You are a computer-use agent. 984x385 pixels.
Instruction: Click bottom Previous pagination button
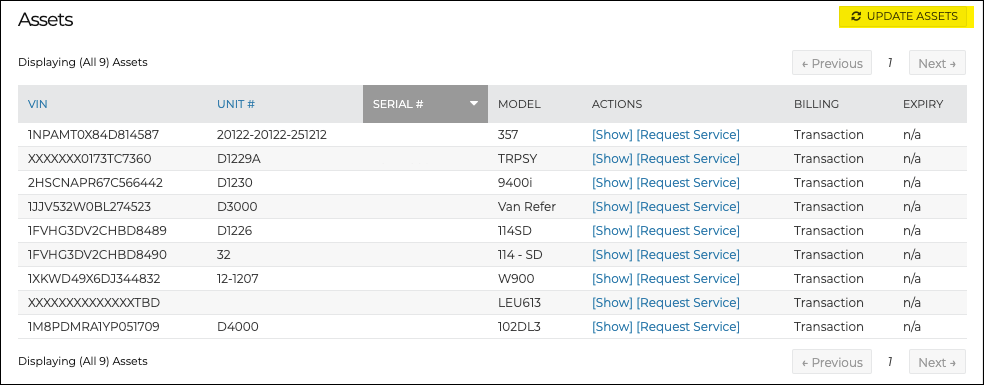click(832, 362)
